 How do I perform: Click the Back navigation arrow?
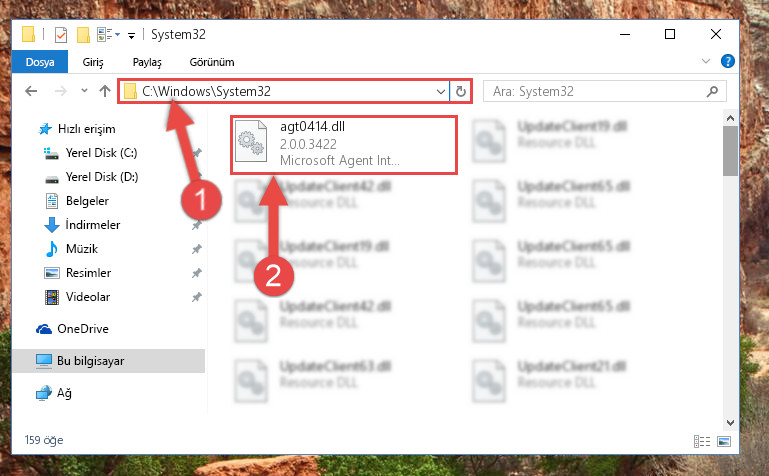click(x=31, y=91)
